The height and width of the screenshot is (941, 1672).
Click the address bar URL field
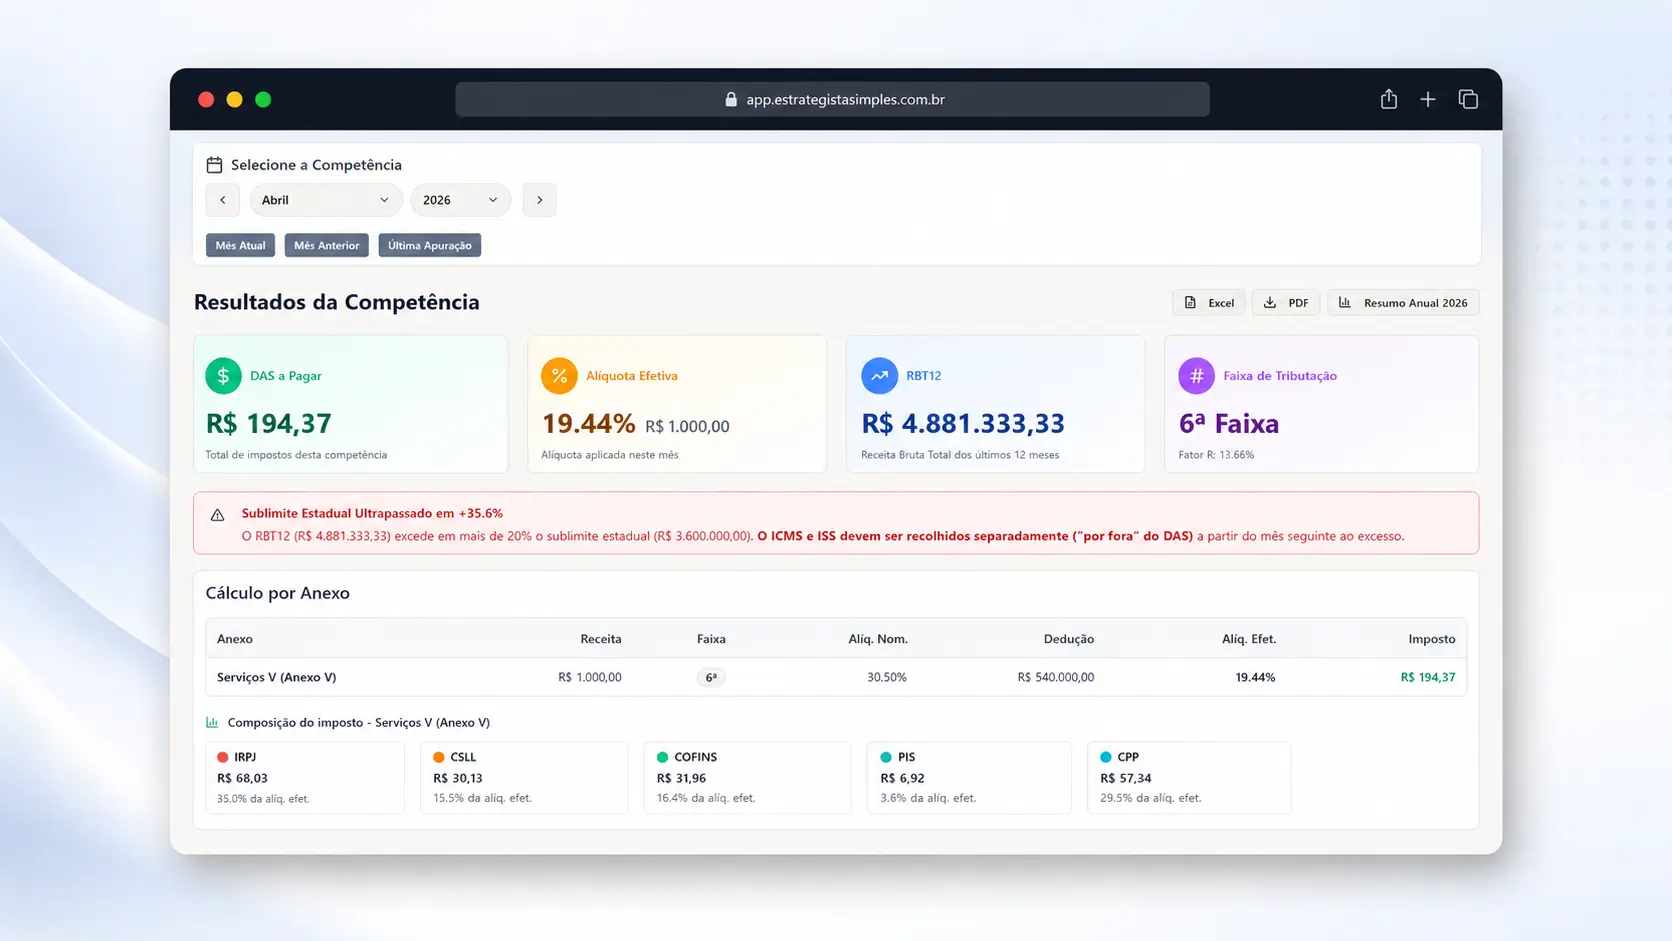coord(832,99)
